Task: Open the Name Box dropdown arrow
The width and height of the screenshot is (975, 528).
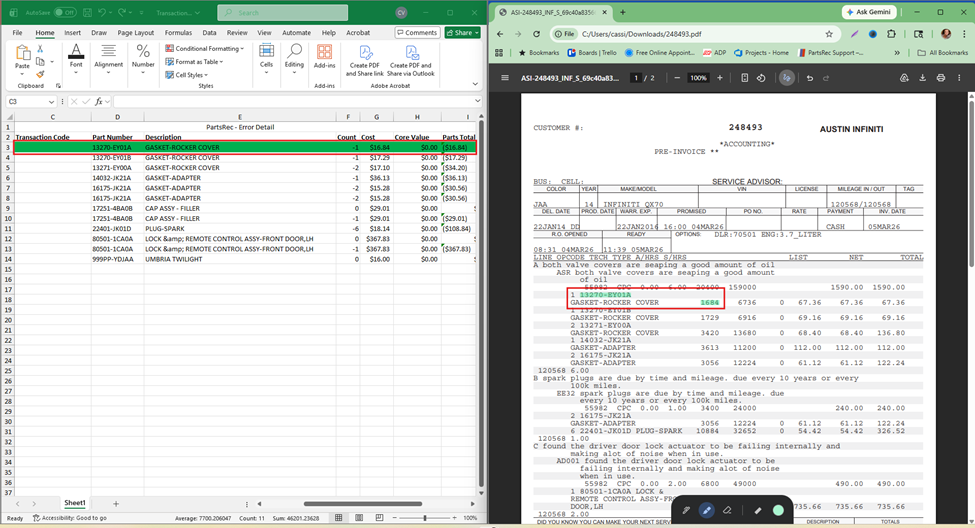Action: click(50, 101)
